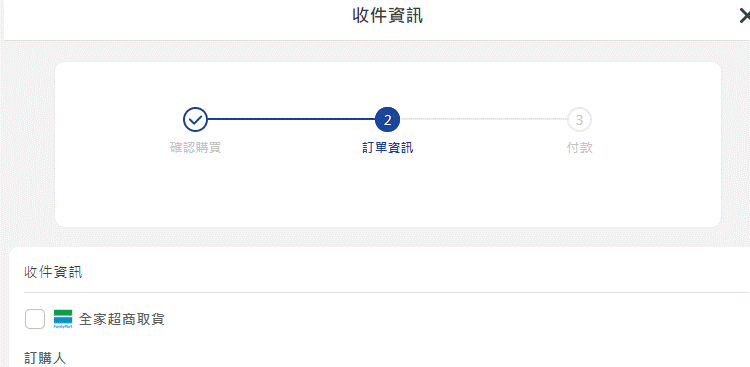Click the 收件資訊 dialog title
750x367 pixels.
(387, 16)
